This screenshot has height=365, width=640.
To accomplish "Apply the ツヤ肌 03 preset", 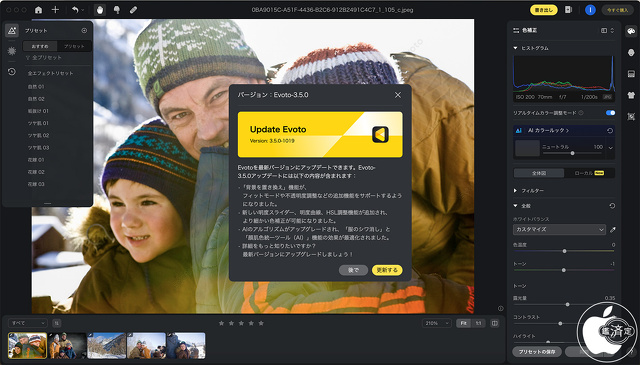I will point(38,148).
